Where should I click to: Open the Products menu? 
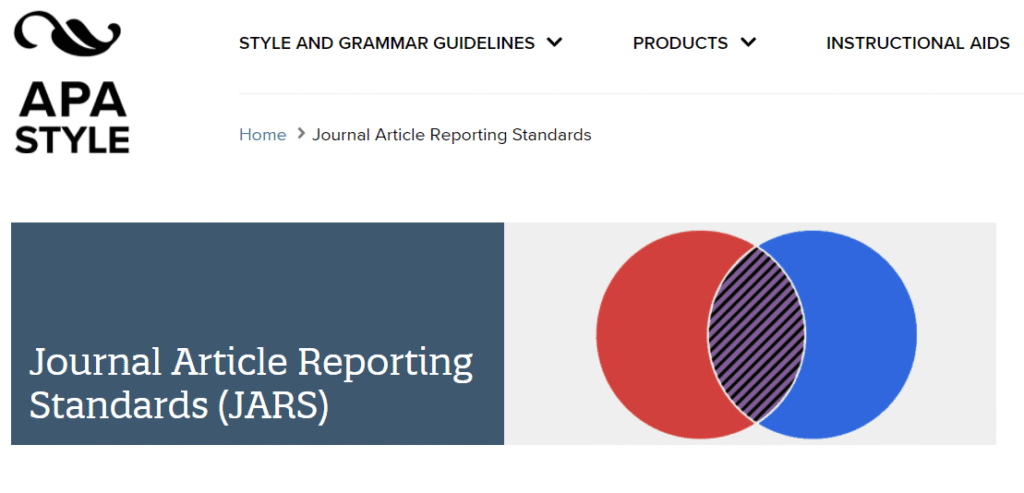pyautogui.click(x=680, y=43)
